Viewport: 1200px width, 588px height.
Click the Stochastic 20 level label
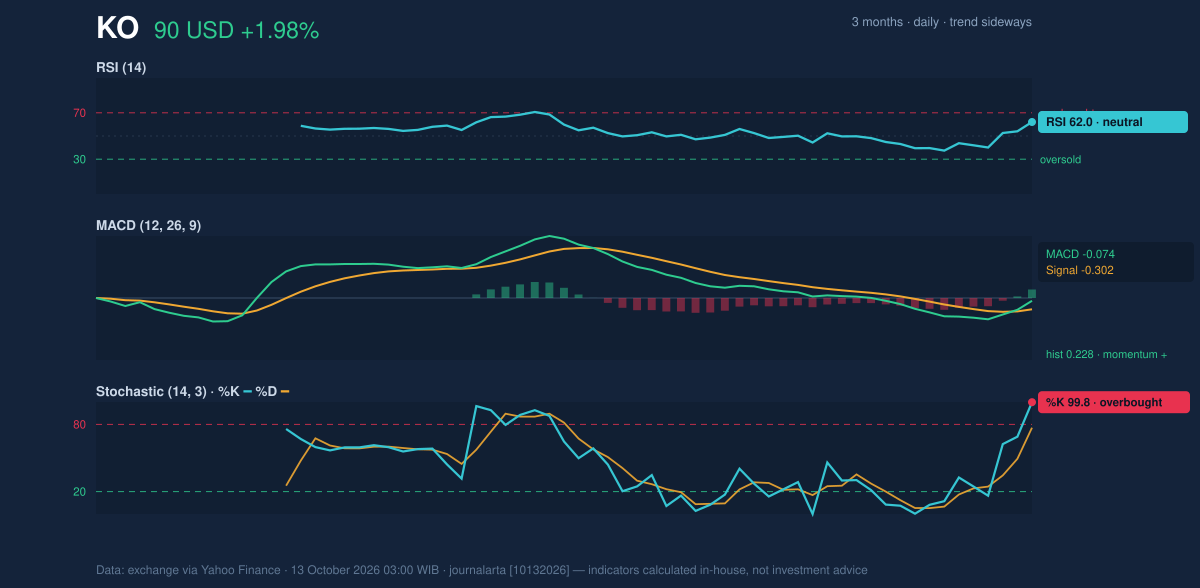[79, 491]
